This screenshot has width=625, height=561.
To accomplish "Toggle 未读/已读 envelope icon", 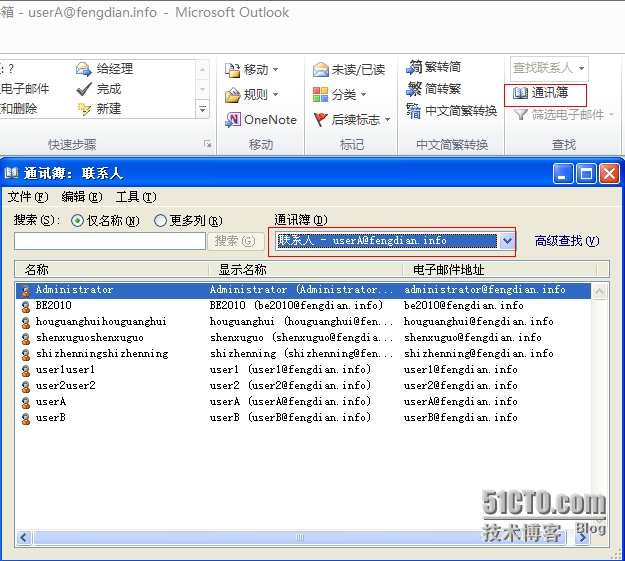I will 320,70.
